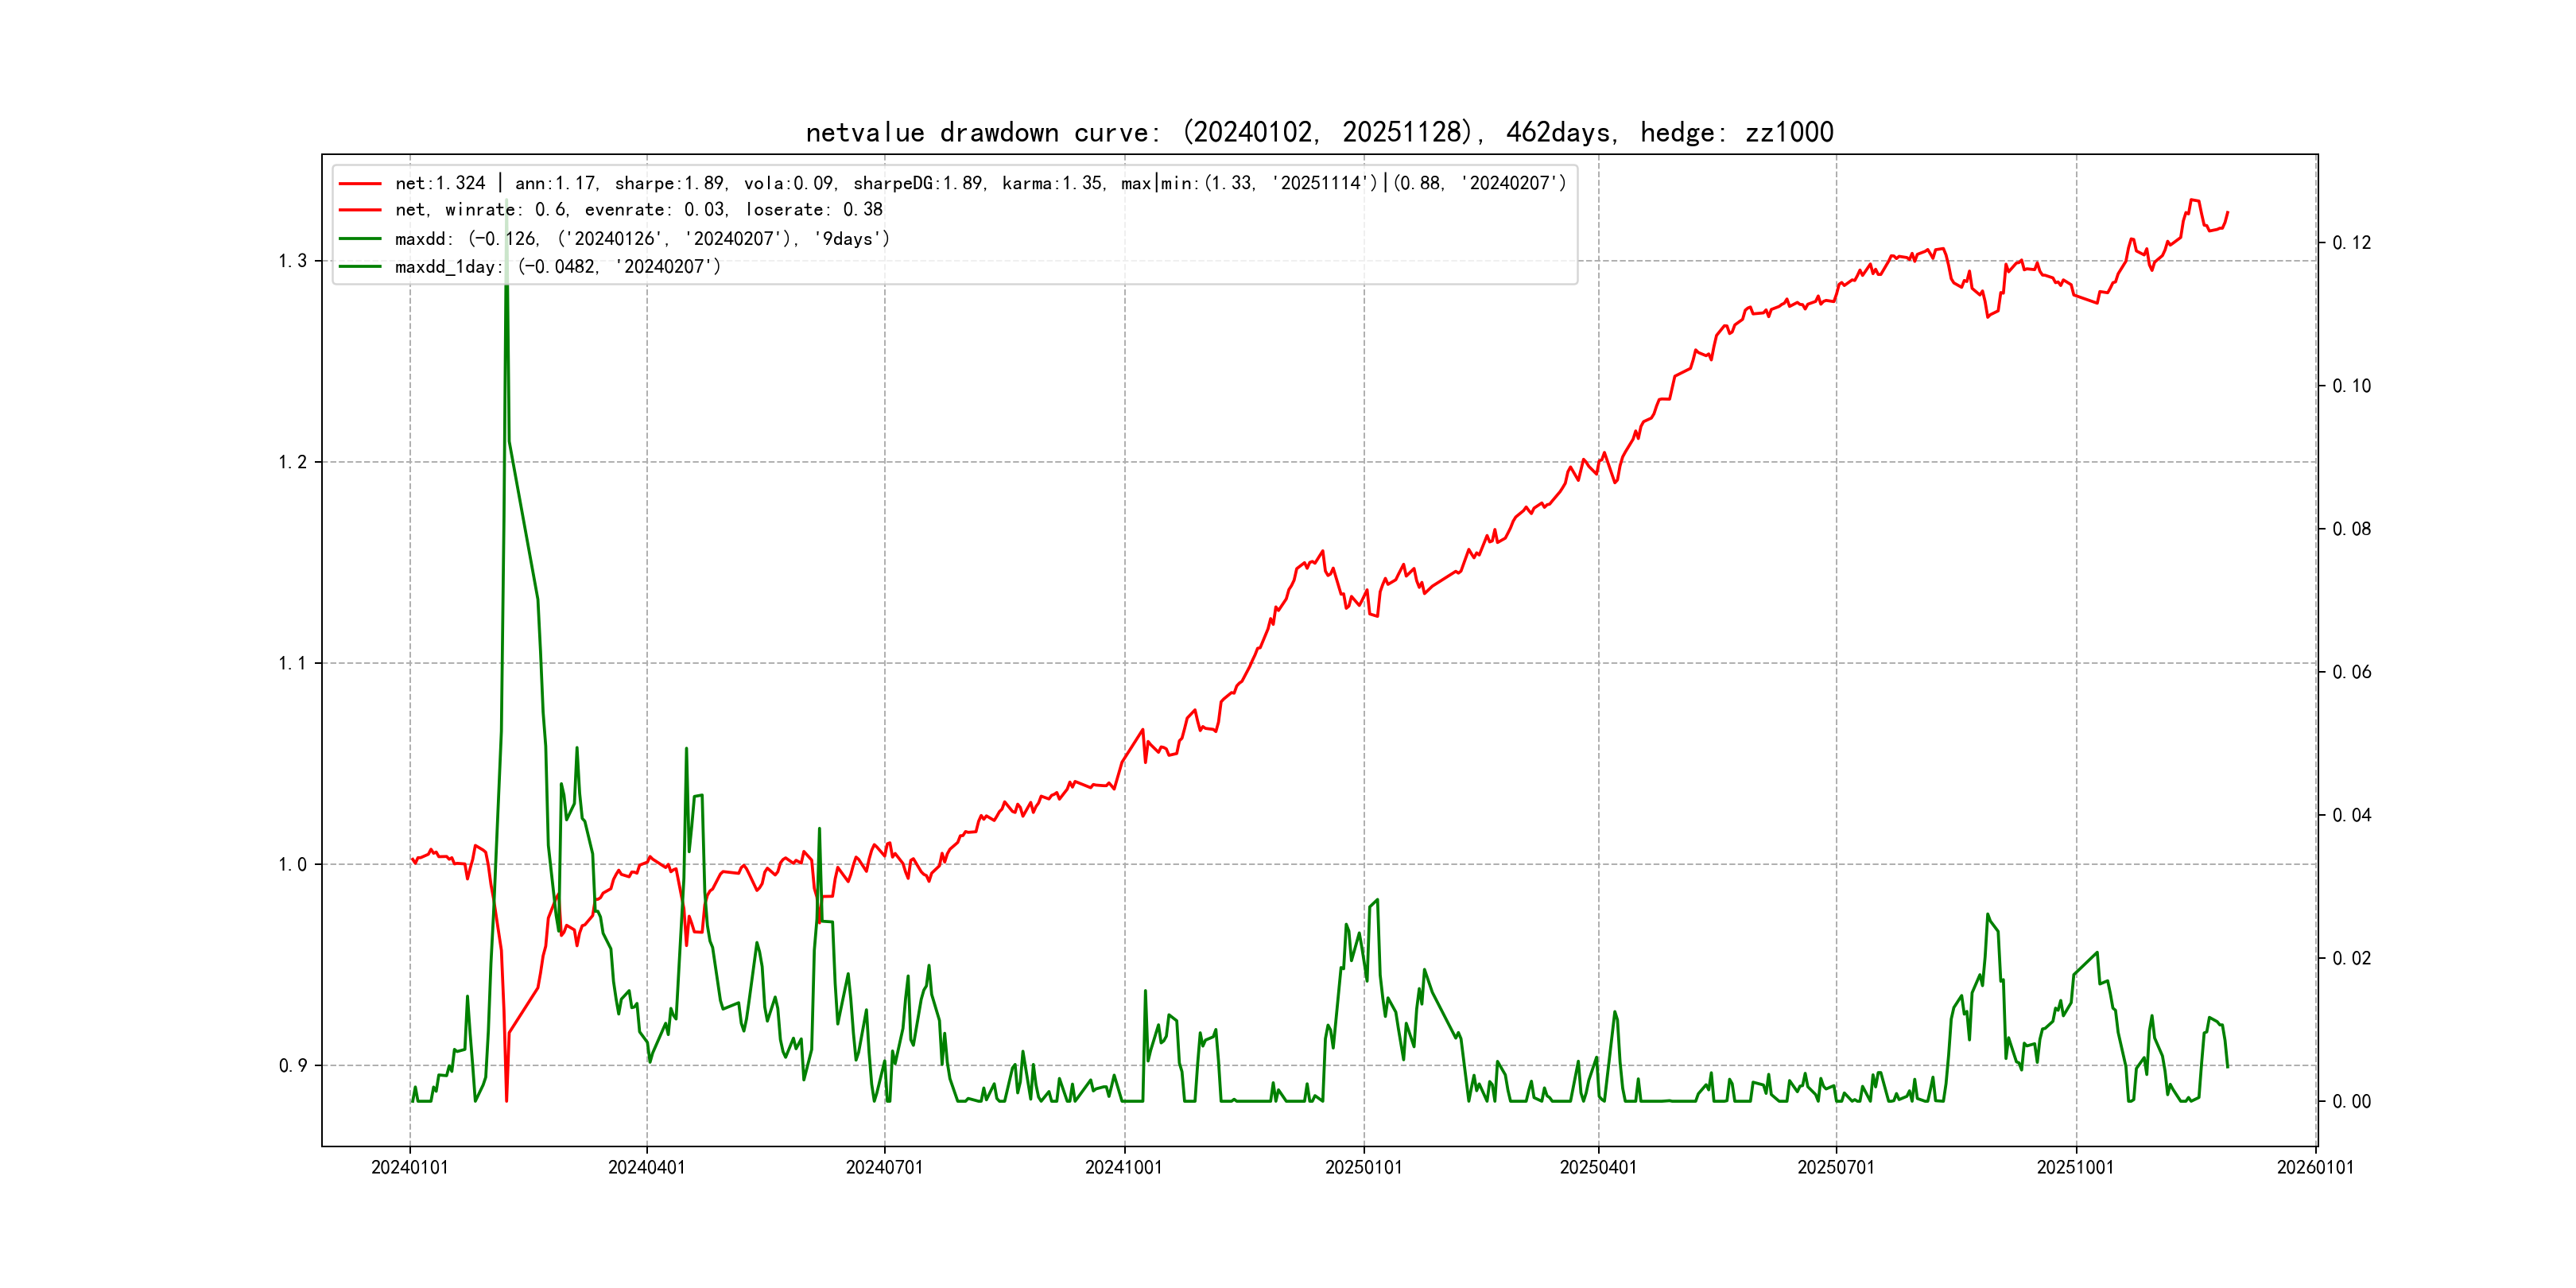Click left y-axis tick label 1.3
This screenshot has height=1288, width=2576.
(292, 261)
